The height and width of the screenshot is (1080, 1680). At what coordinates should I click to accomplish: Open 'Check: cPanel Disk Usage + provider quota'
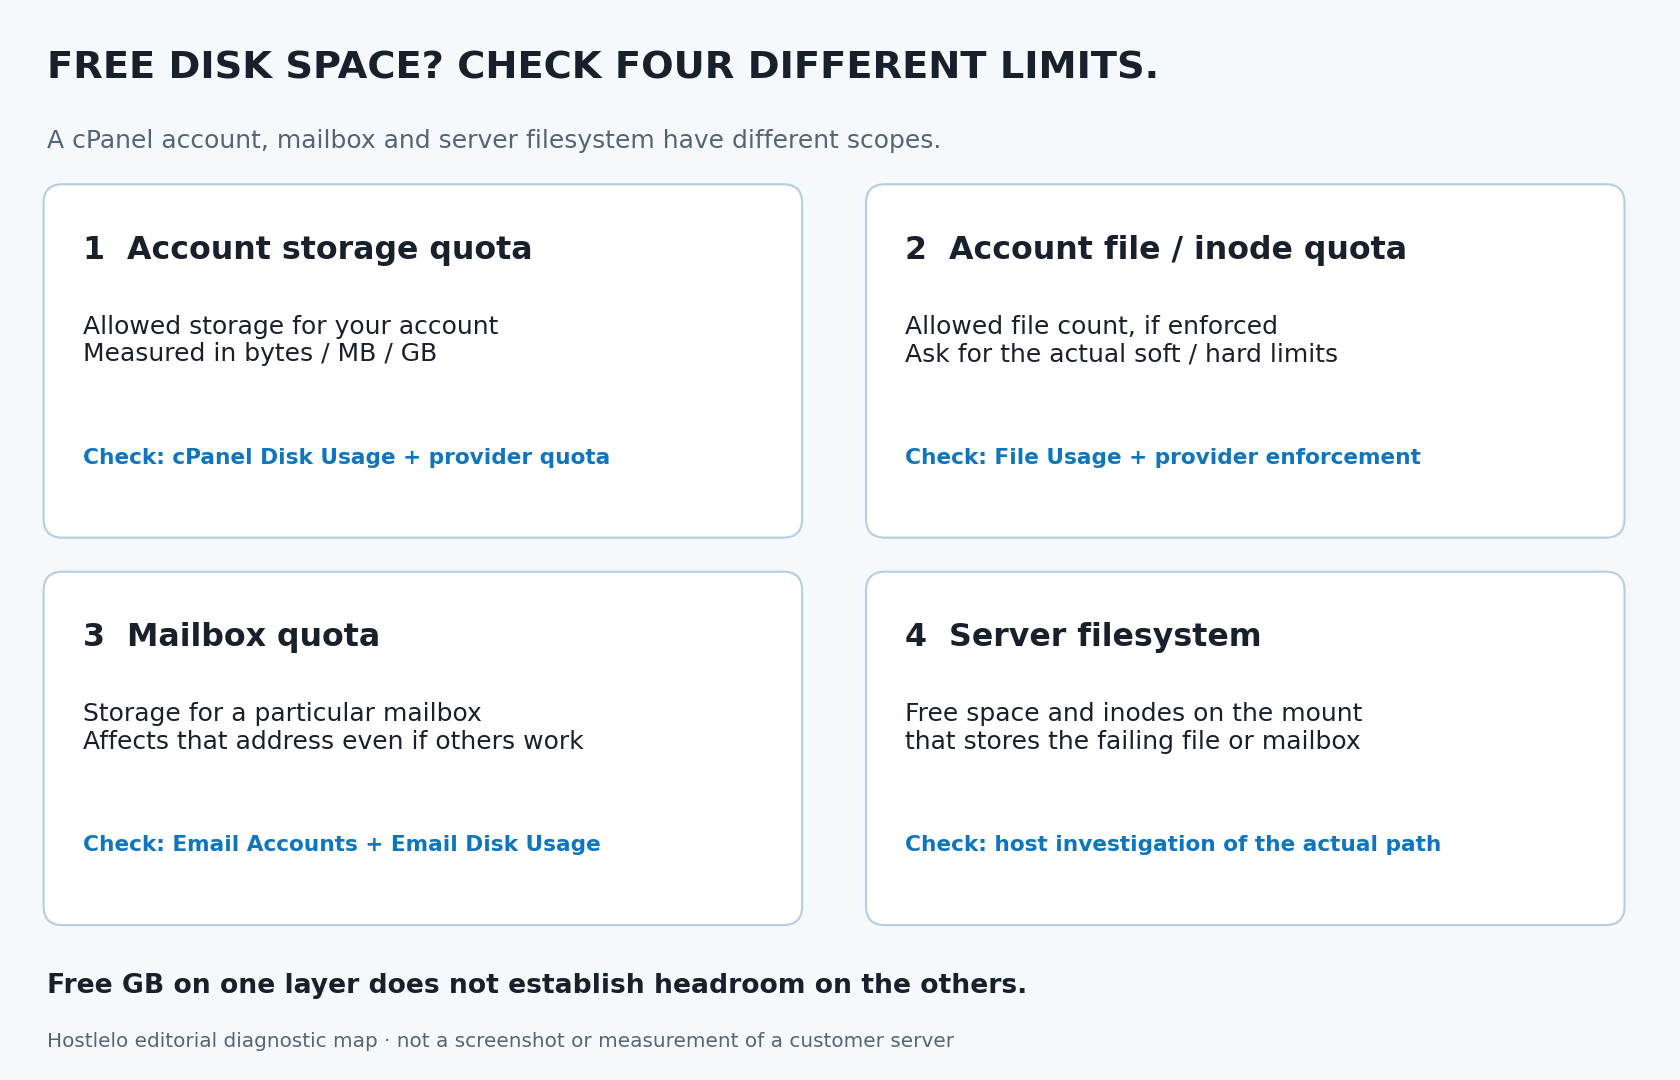point(346,457)
